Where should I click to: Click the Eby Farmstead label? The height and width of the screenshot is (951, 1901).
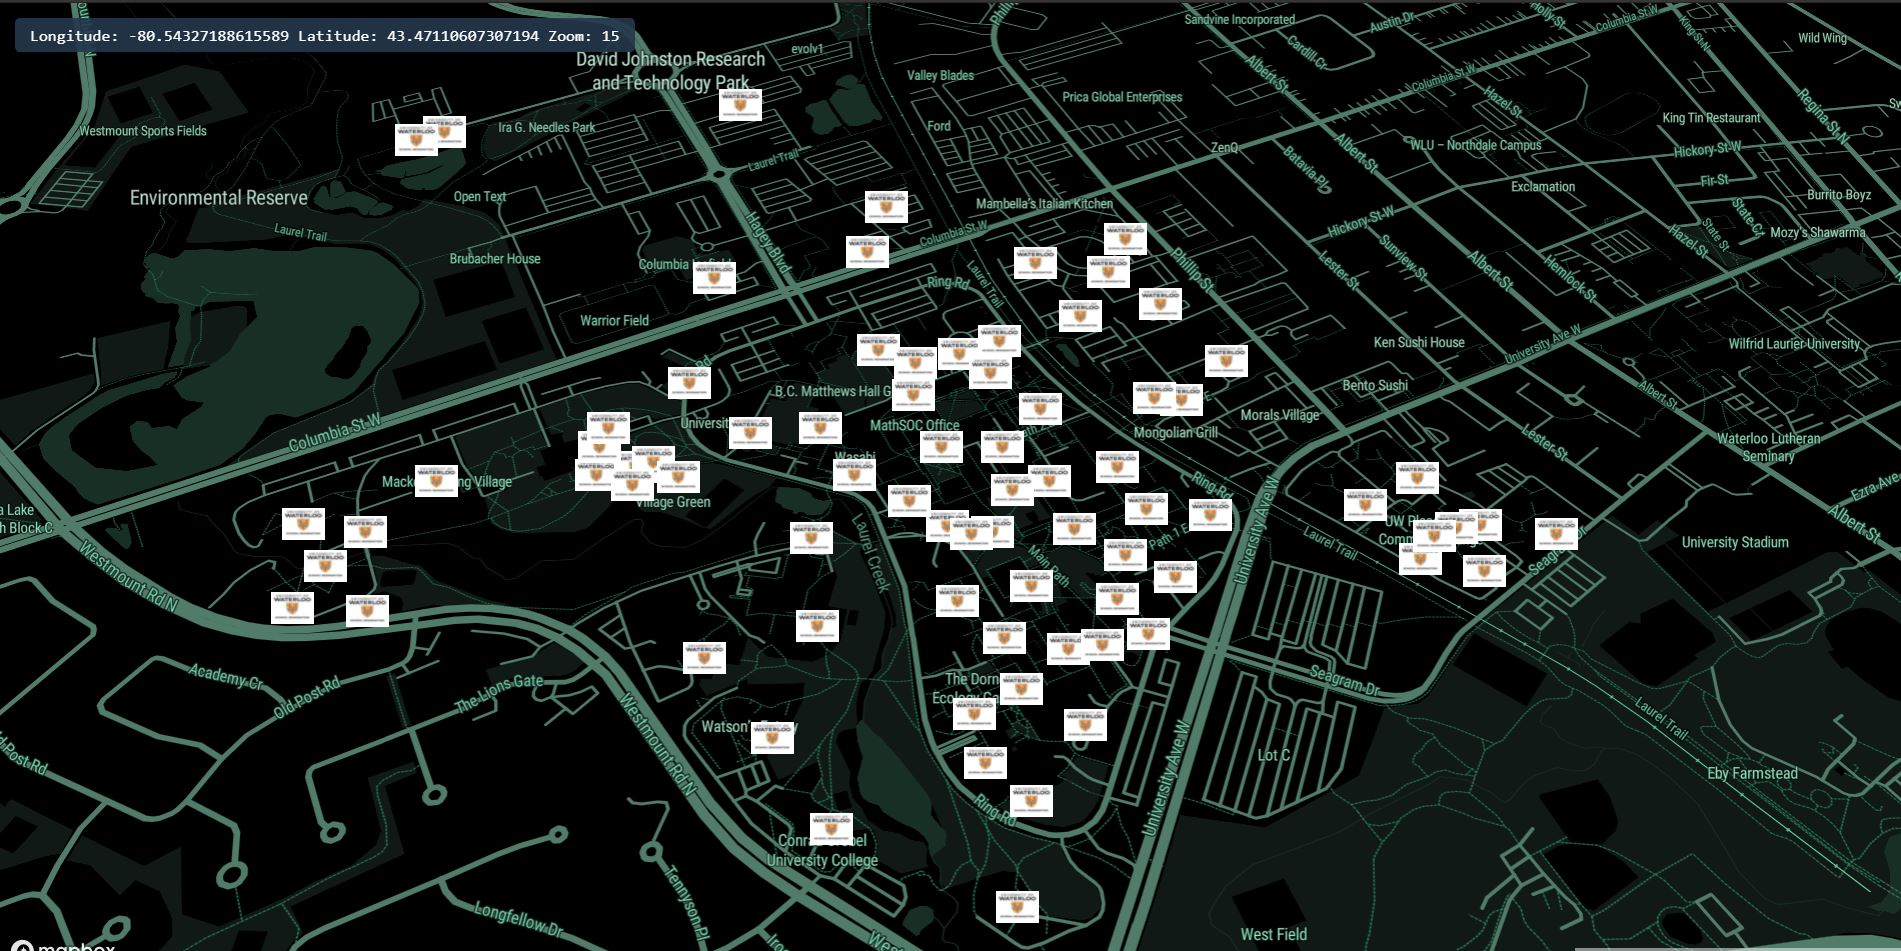tap(1752, 773)
